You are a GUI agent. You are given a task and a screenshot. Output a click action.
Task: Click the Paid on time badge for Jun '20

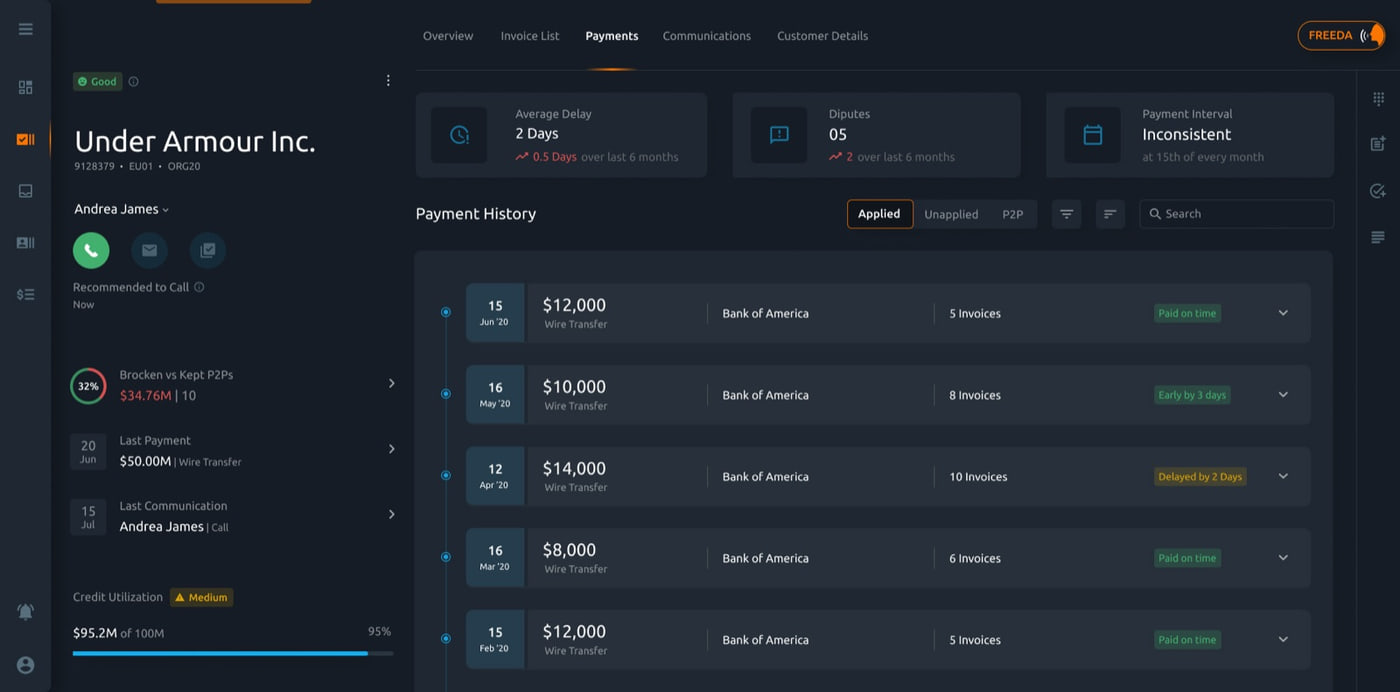coord(1187,313)
